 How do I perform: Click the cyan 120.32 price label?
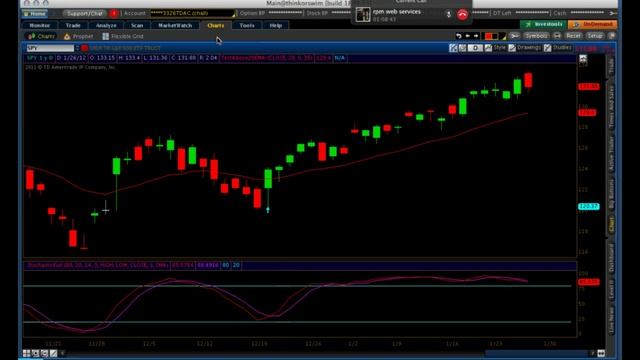[589, 207]
